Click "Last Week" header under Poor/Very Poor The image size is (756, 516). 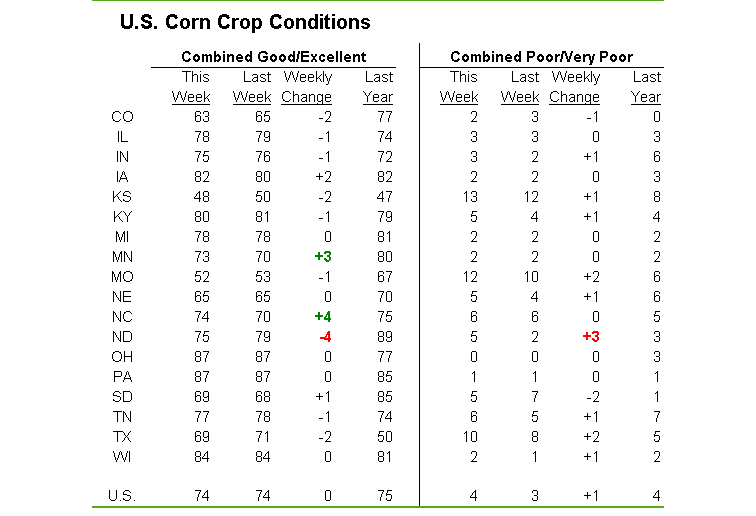click(520, 87)
